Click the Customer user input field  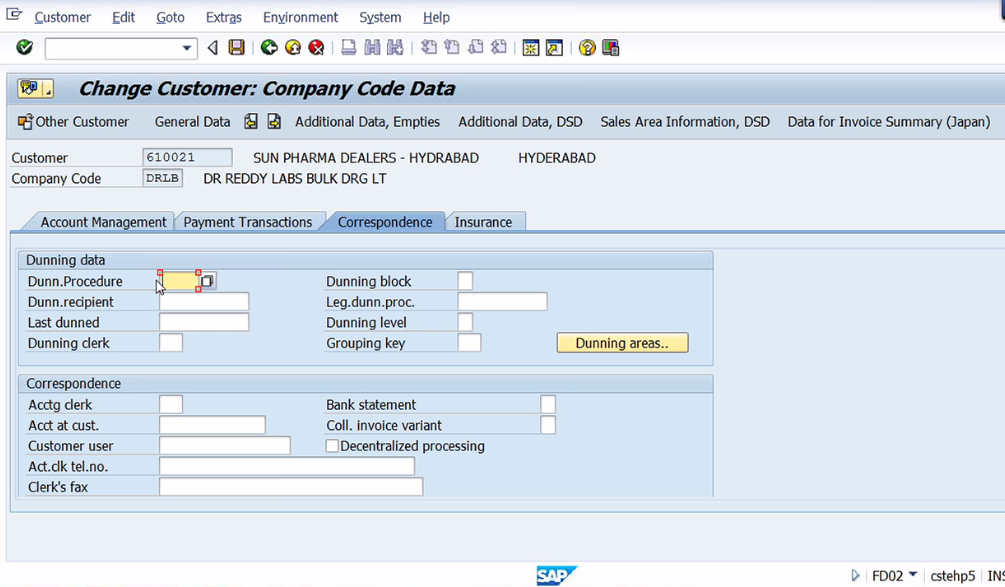(x=225, y=445)
